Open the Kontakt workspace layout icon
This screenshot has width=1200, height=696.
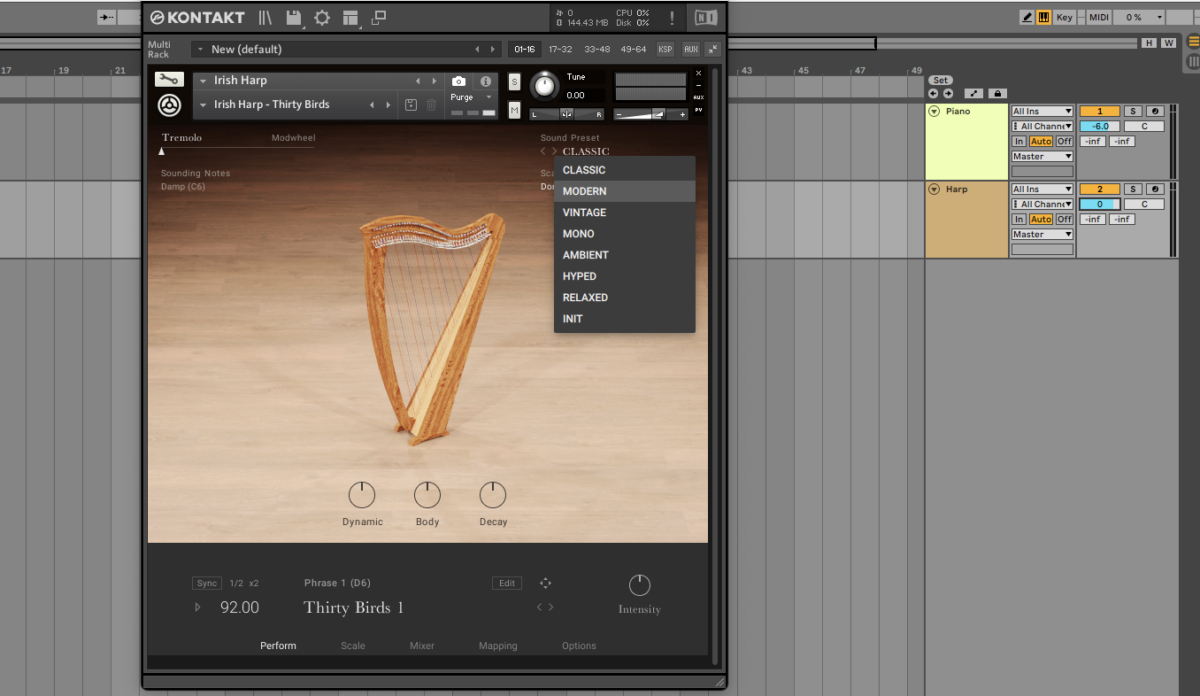(x=350, y=18)
